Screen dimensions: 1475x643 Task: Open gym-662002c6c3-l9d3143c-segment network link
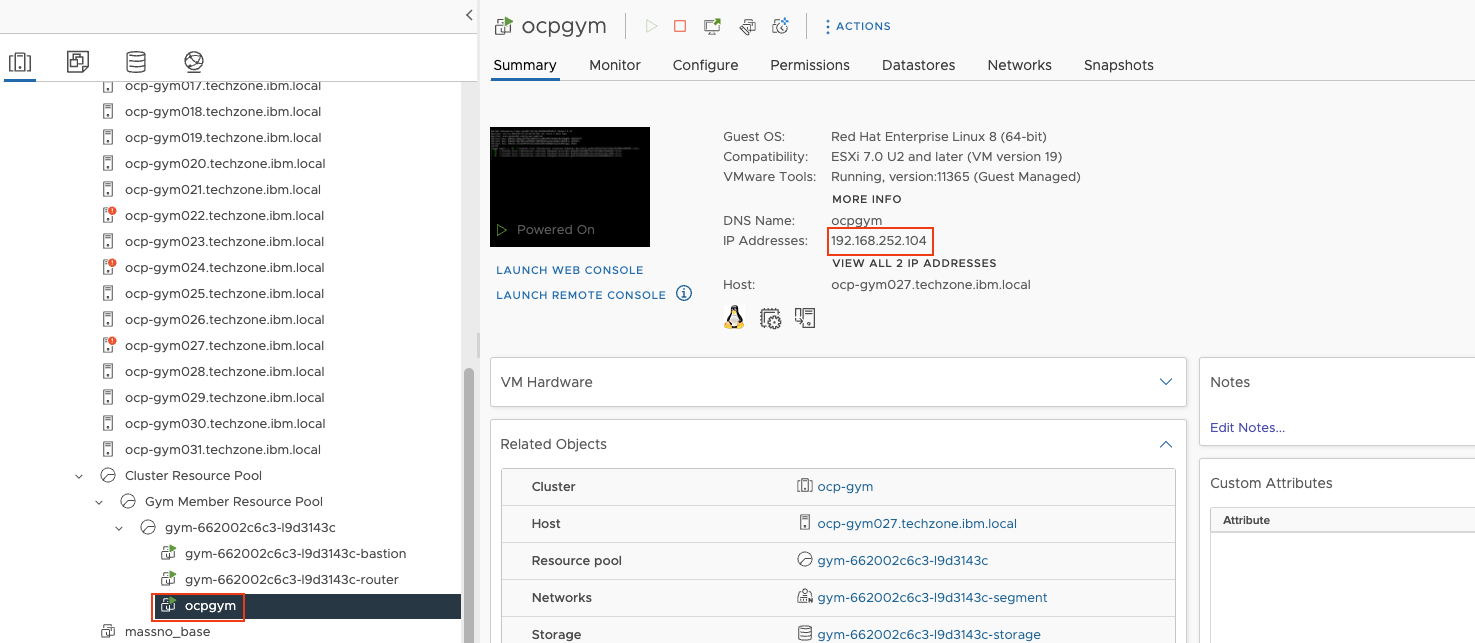tap(933, 597)
